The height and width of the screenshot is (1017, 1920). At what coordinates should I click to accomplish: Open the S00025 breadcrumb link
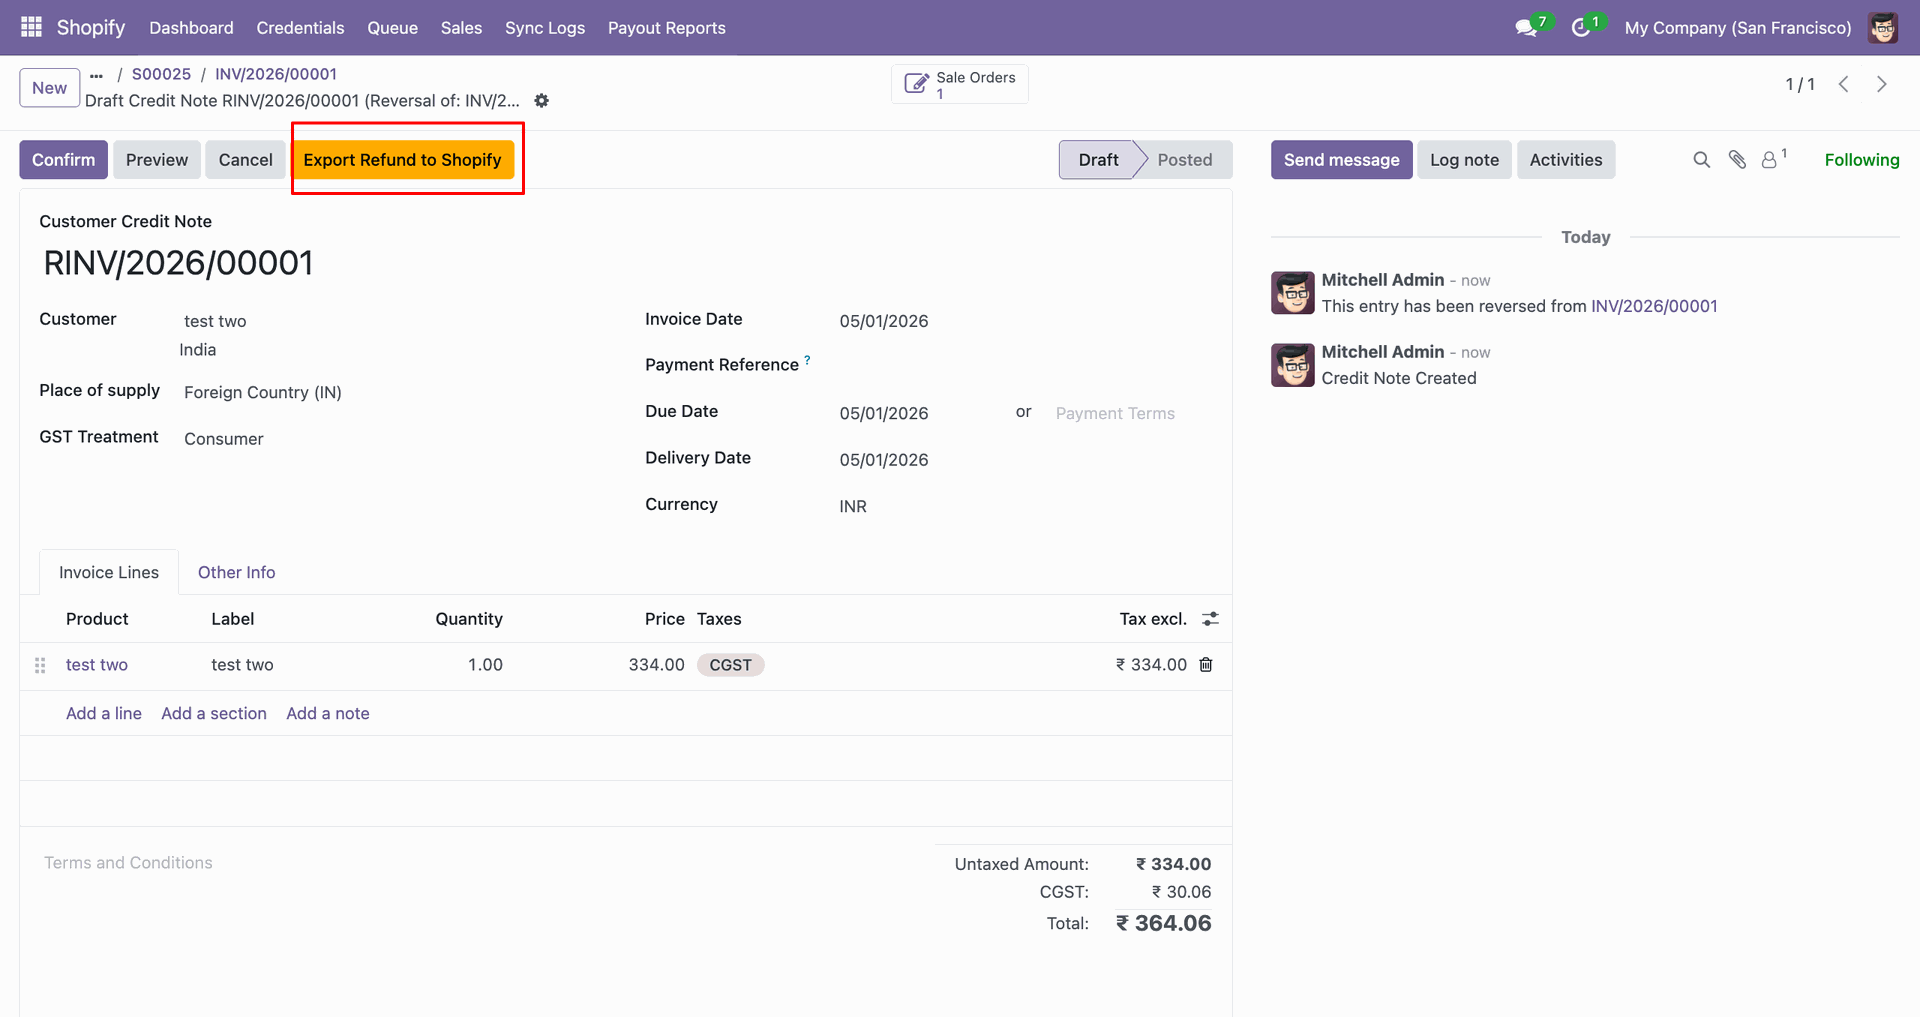[x=161, y=74]
